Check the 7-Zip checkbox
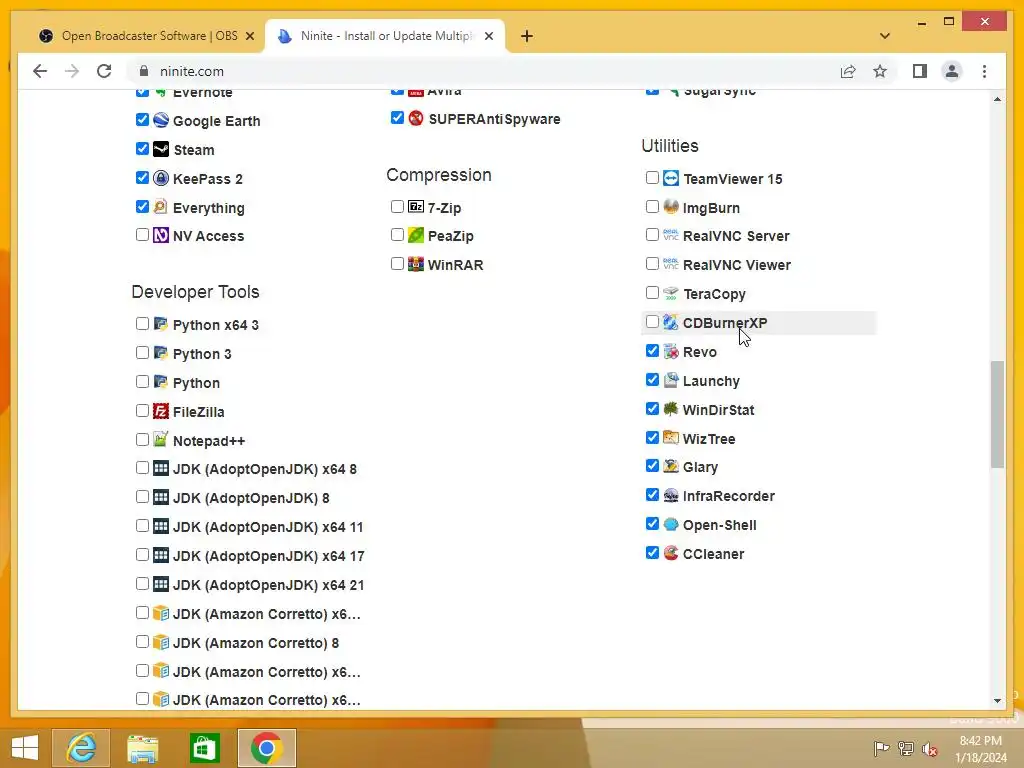The height and width of the screenshot is (768, 1024). 397,206
